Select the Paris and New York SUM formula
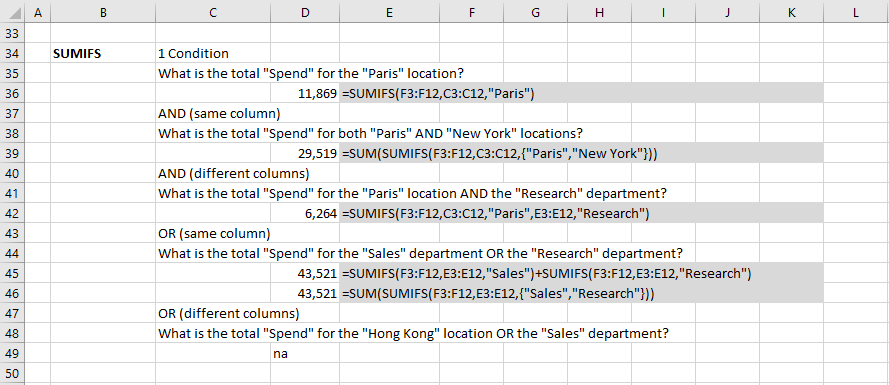This screenshot has width=889, height=385. (x=499, y=154)
